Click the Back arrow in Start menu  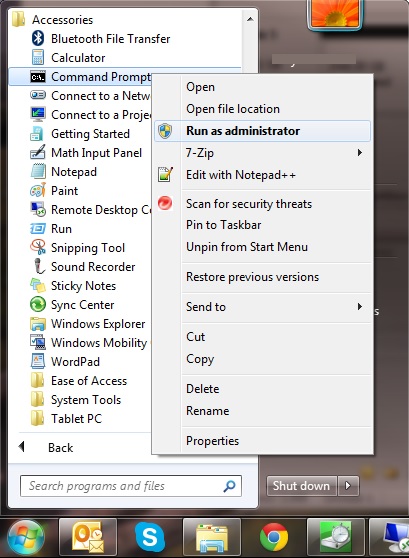coord(22,447)
